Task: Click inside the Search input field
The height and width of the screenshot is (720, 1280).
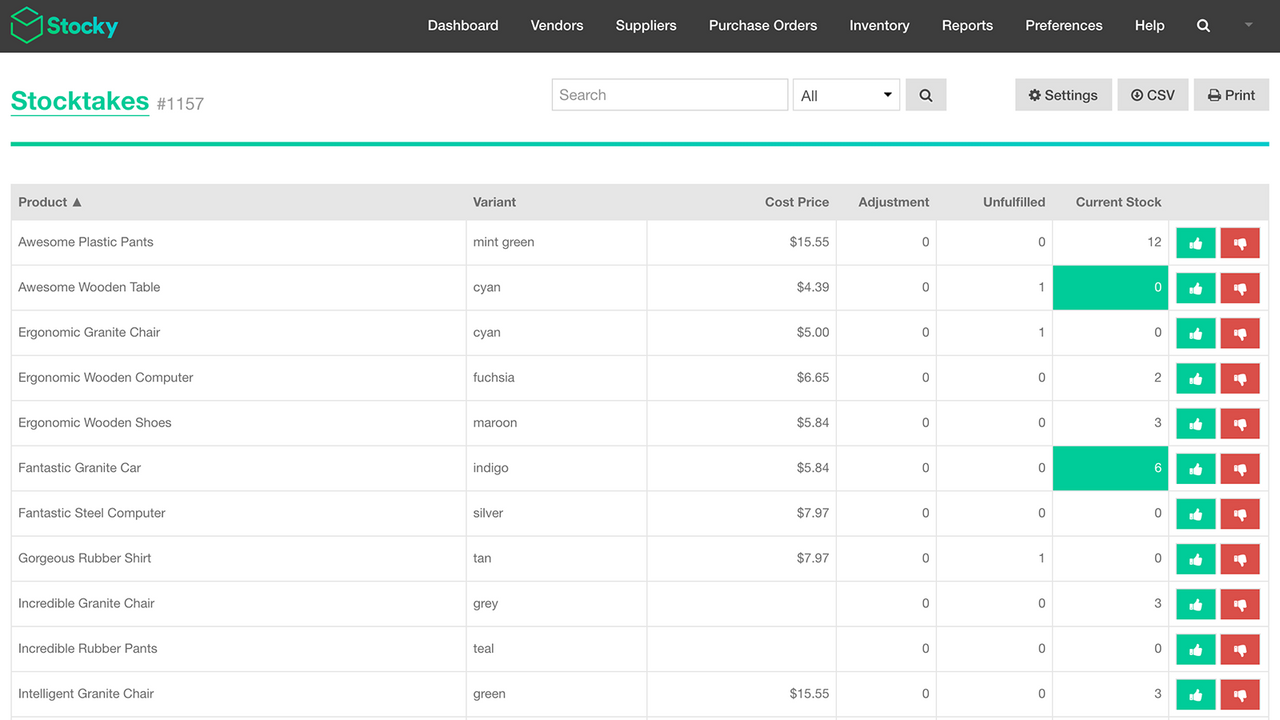Action: click(669, 94)
